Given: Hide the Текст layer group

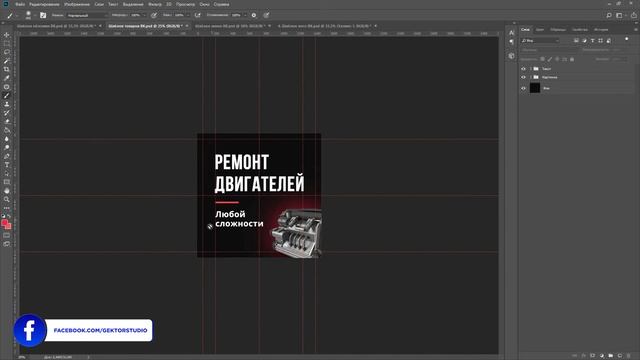Looking at the screenshot, I should tap(523, 69).
